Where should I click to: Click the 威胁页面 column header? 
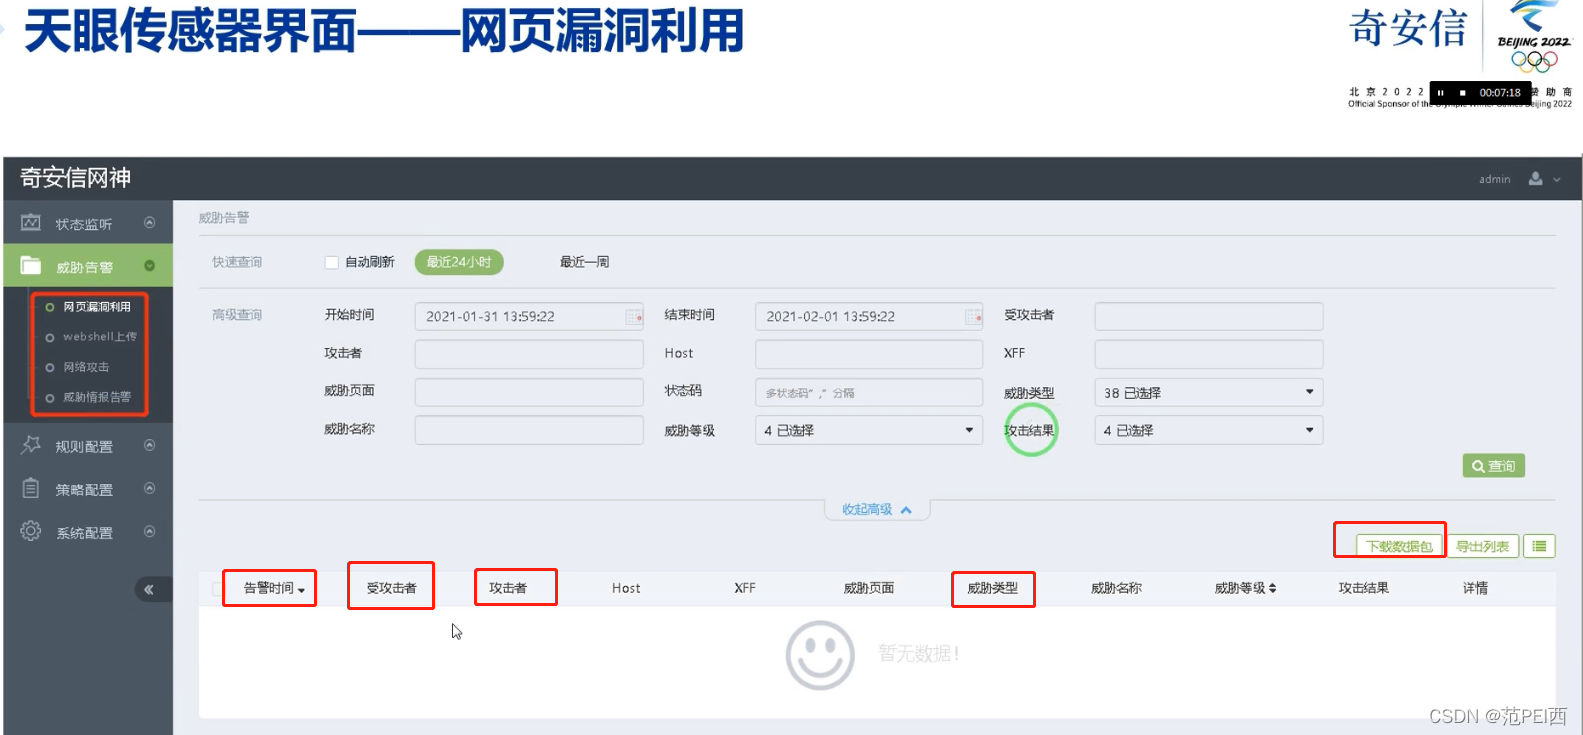click(x=869, y=588)
